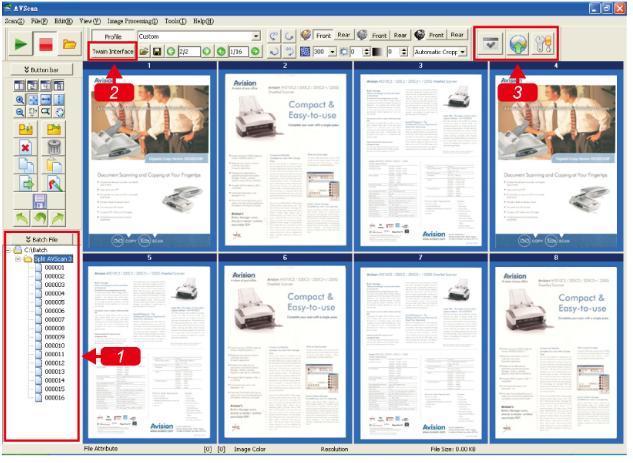
Task: Select file 000011 in batch tree
Action: [54, 354]
